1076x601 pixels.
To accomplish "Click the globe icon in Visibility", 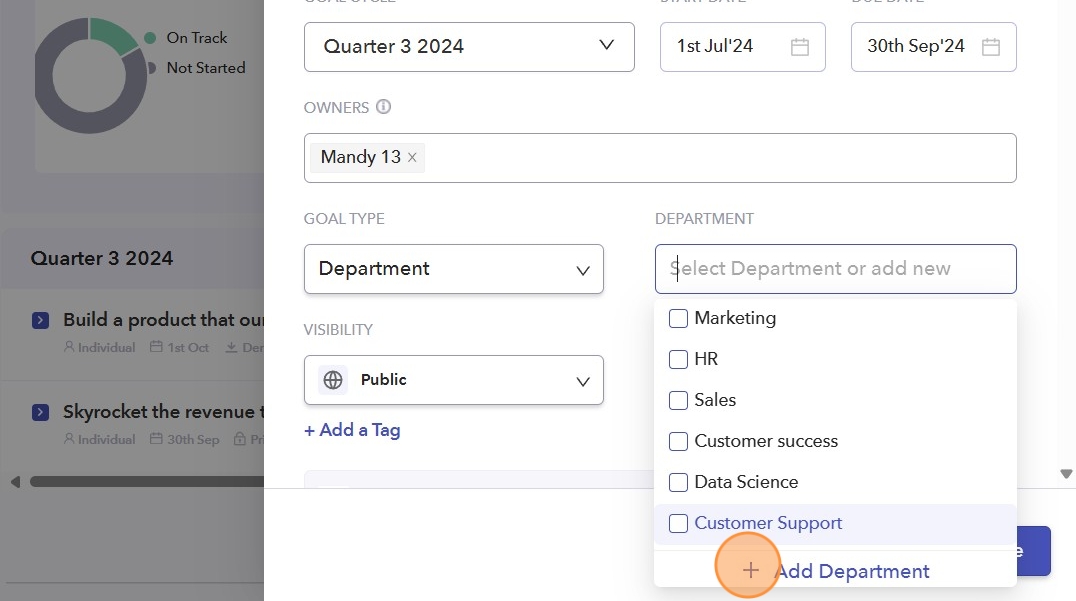I will click(333, 380).
